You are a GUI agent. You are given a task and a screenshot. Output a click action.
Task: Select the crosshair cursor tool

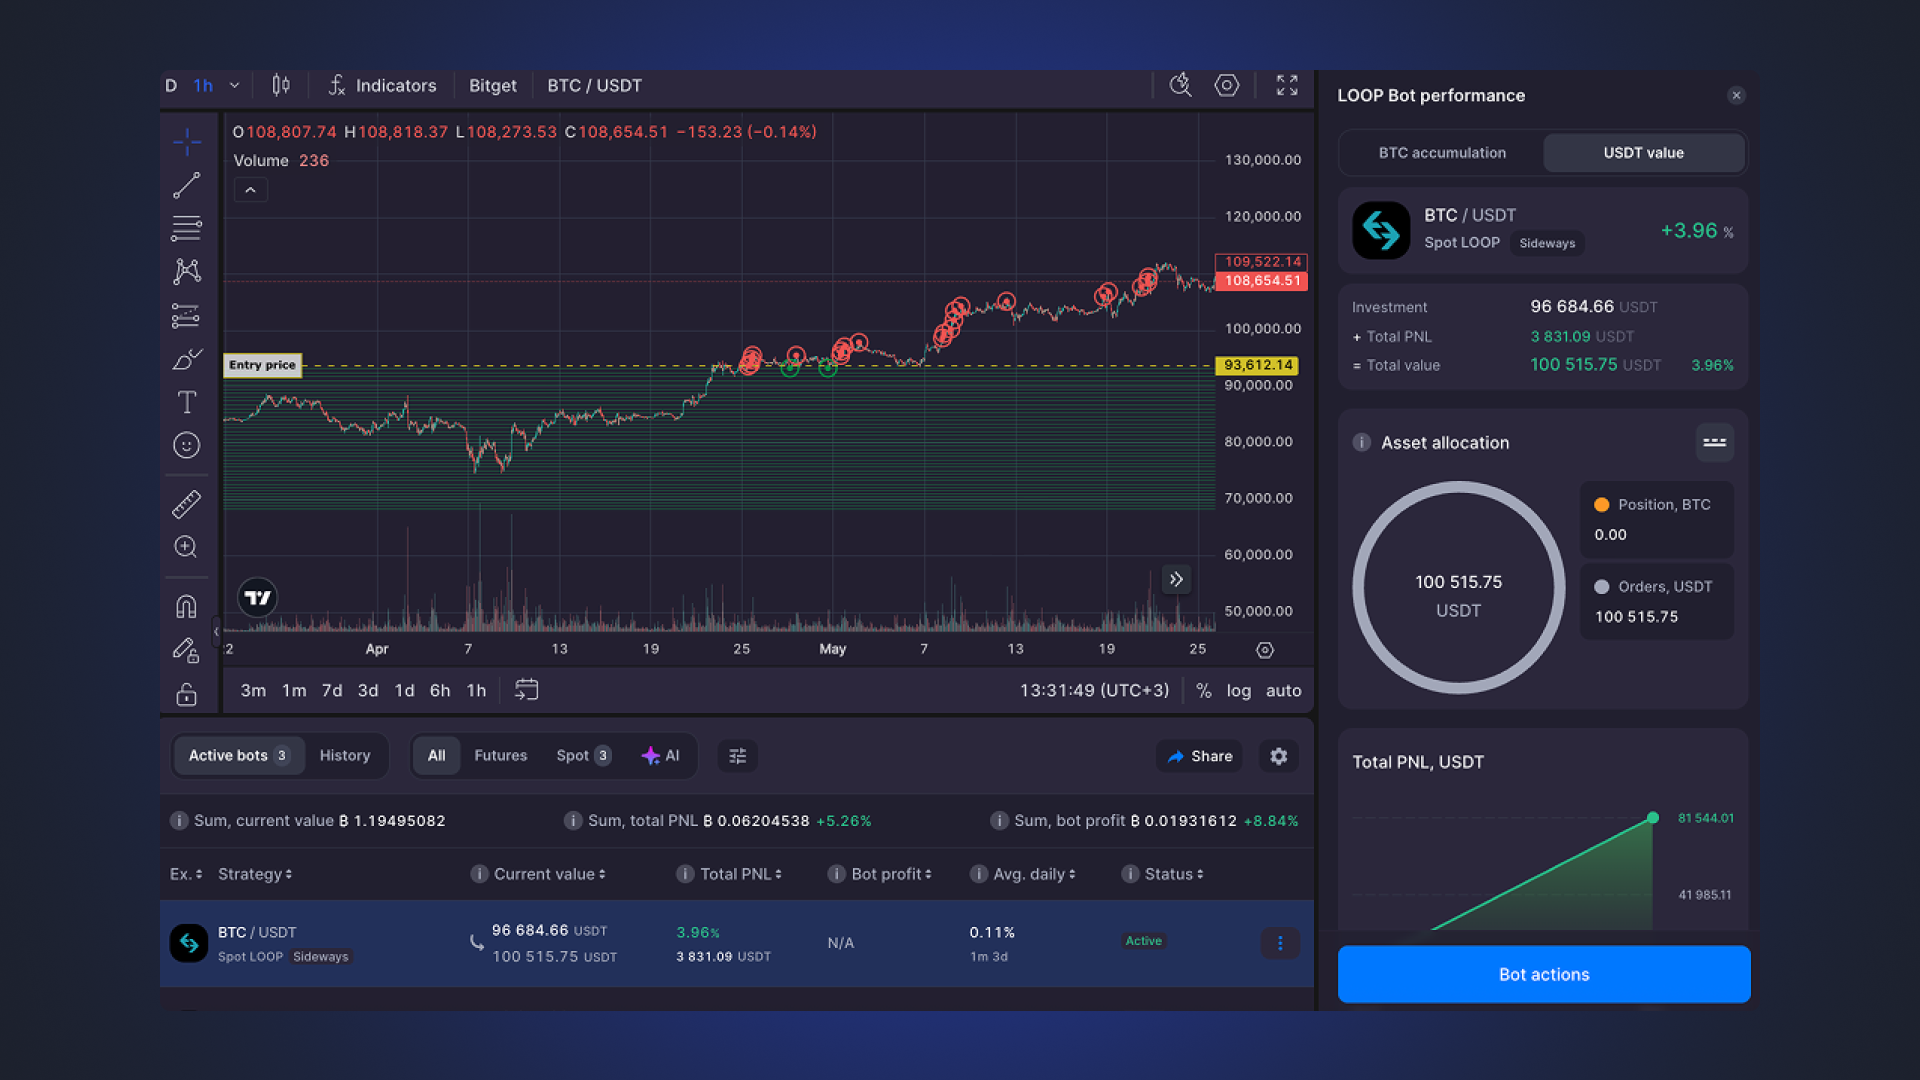pos(187,141)
